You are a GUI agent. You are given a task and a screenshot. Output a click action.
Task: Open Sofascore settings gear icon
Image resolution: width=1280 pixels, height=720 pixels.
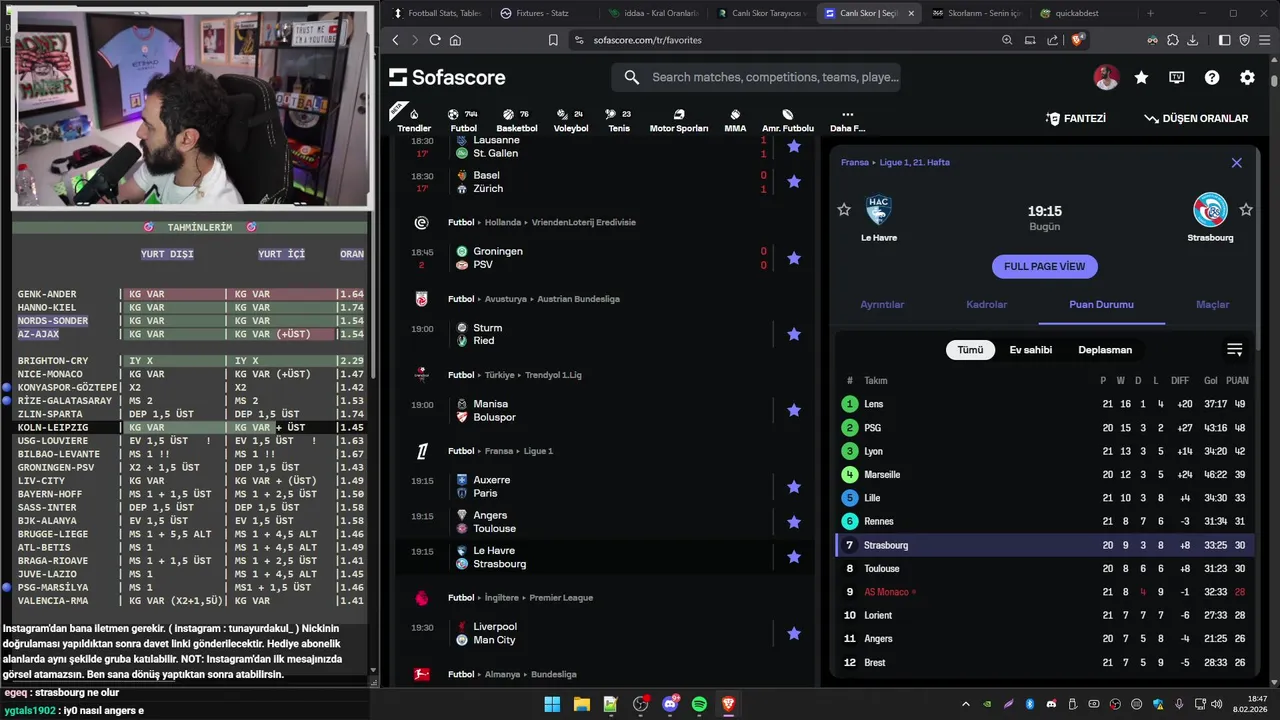(1247, 77)
